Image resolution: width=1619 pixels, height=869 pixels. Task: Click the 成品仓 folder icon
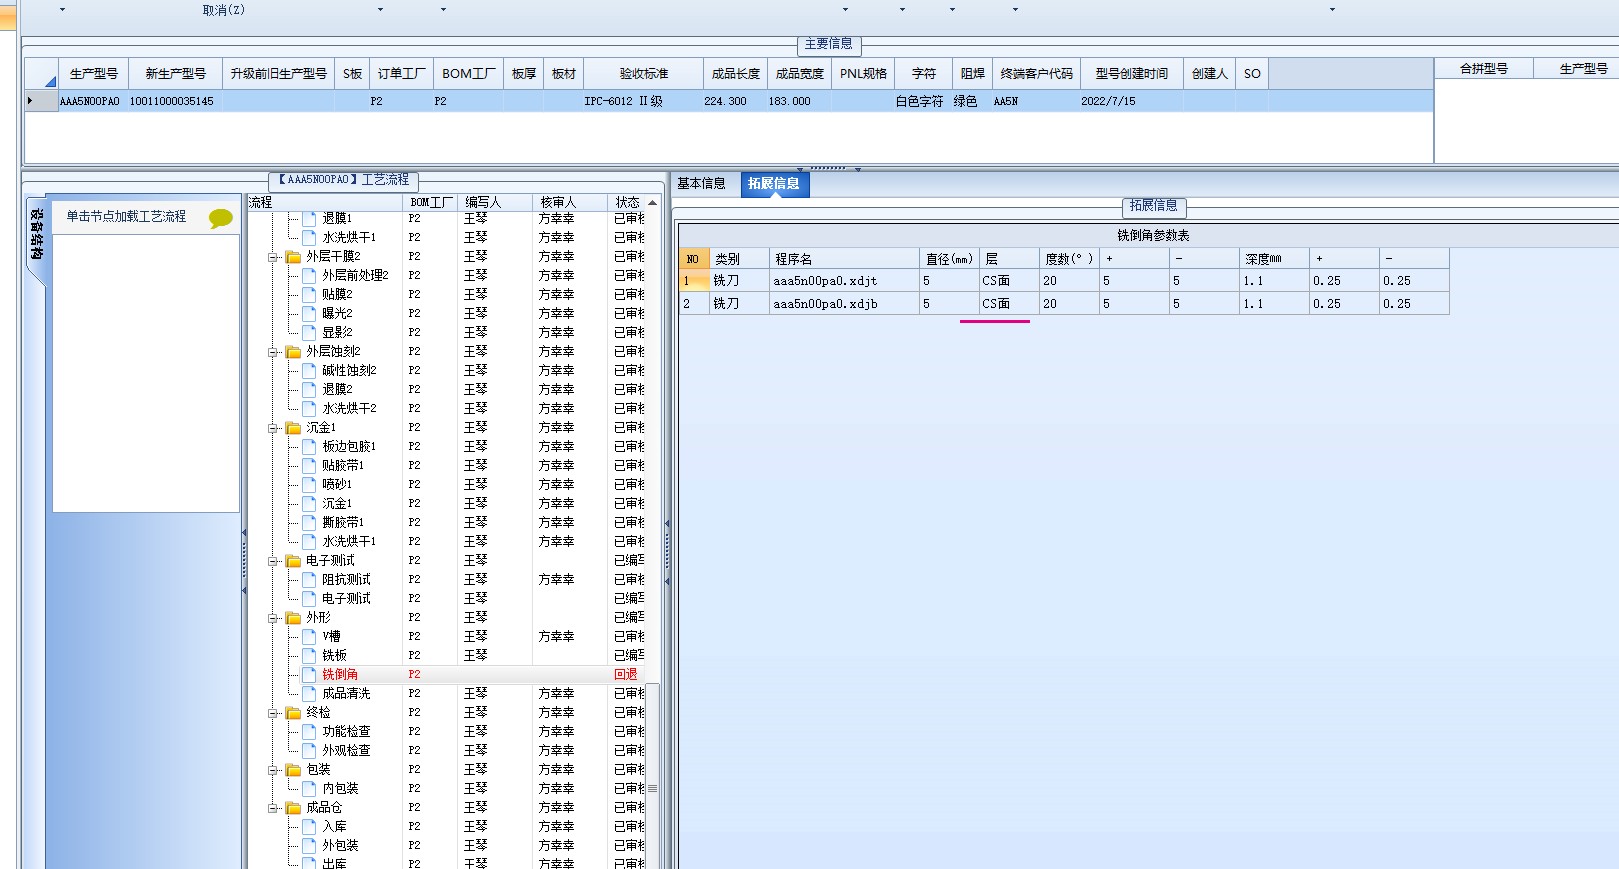pyautogui.click(x=293, y=808)
